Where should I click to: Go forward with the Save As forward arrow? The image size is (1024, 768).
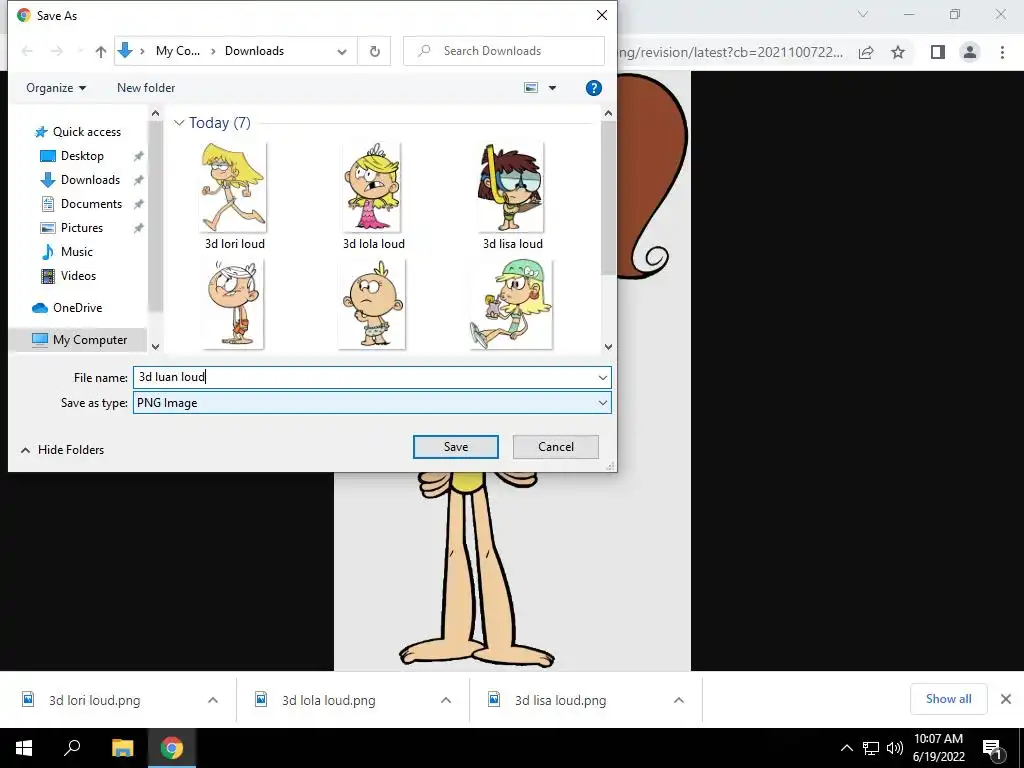pos(57,51)
